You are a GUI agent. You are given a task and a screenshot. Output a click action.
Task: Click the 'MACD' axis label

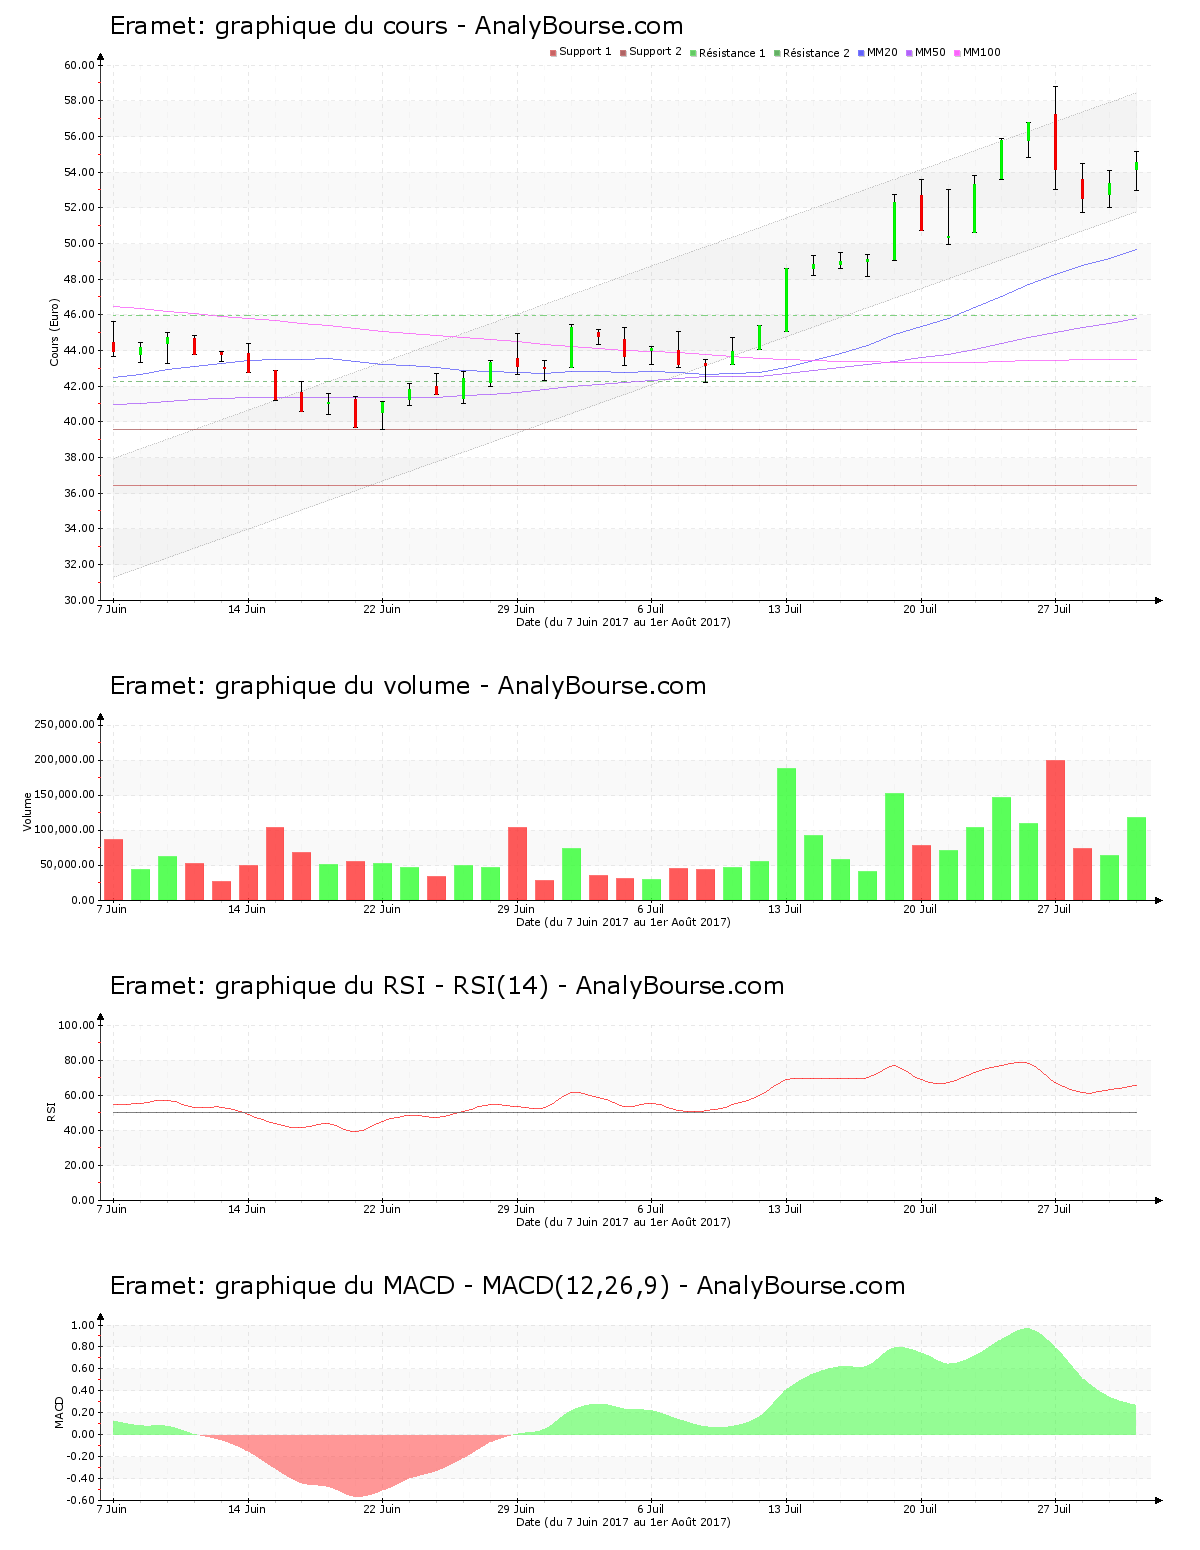point(59,1412)
